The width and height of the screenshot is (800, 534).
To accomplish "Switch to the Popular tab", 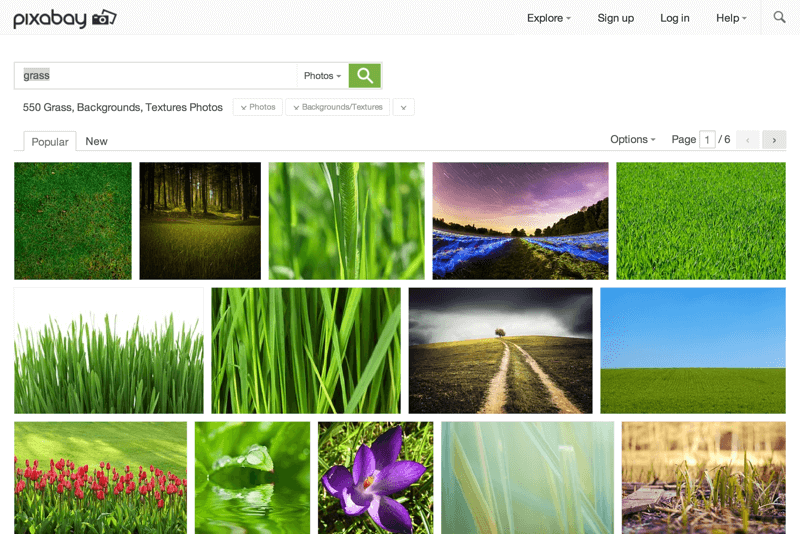I will [50, 142].
